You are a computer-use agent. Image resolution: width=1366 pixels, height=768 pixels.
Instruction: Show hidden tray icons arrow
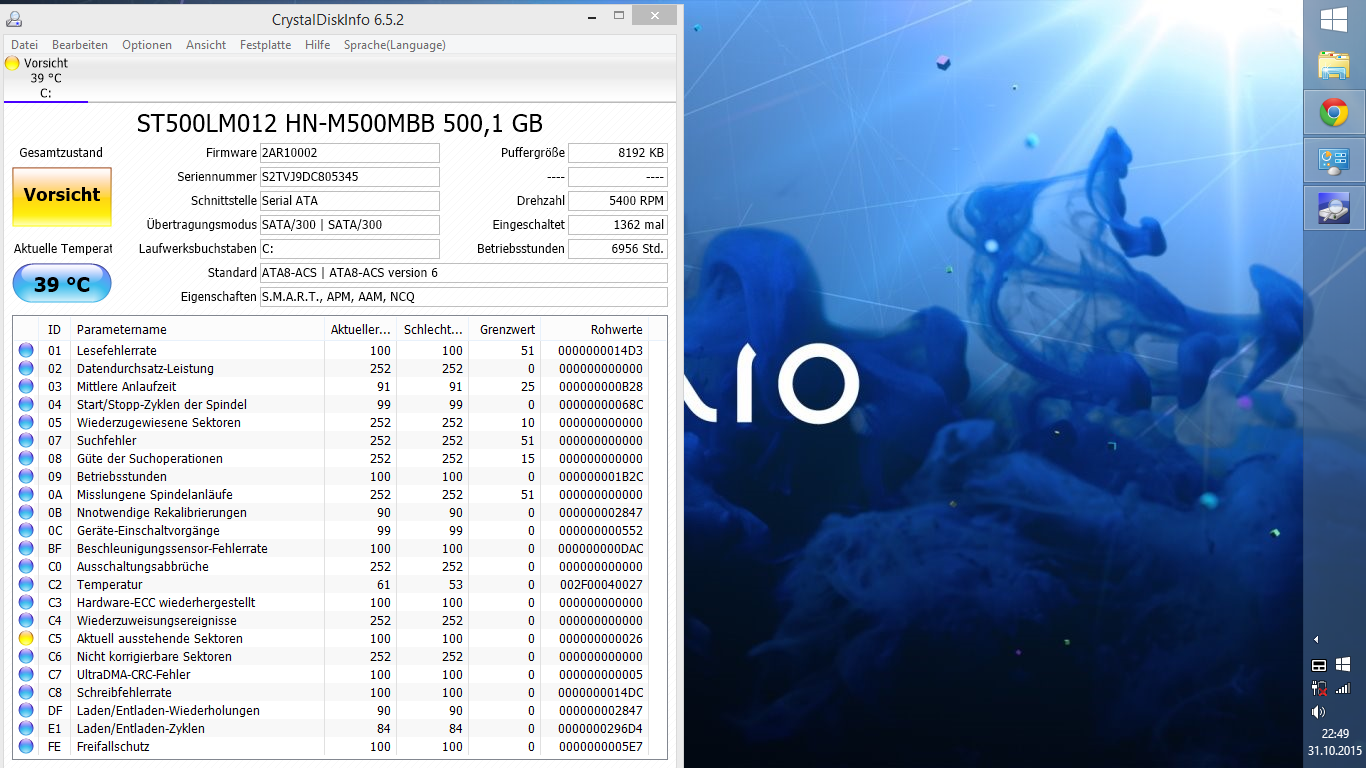(1316, 639)
